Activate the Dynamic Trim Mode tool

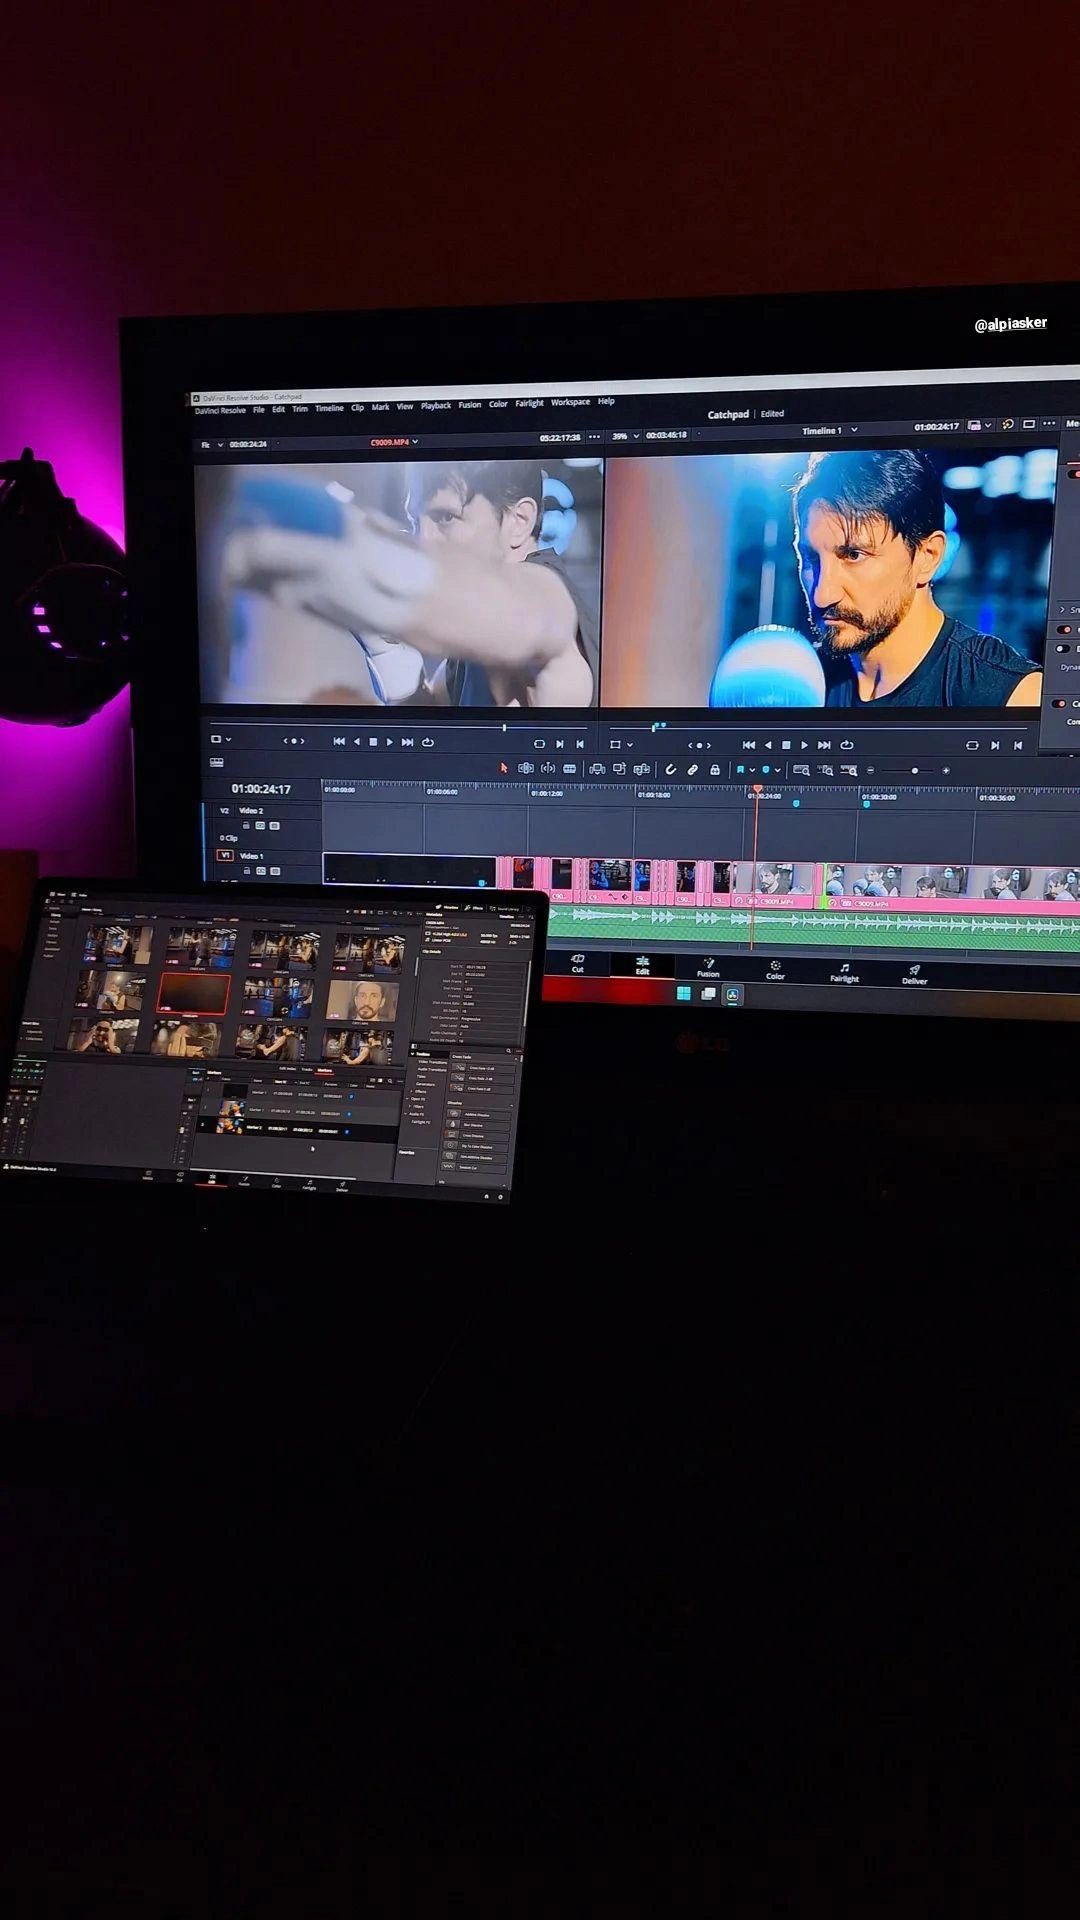coord(548,768)
